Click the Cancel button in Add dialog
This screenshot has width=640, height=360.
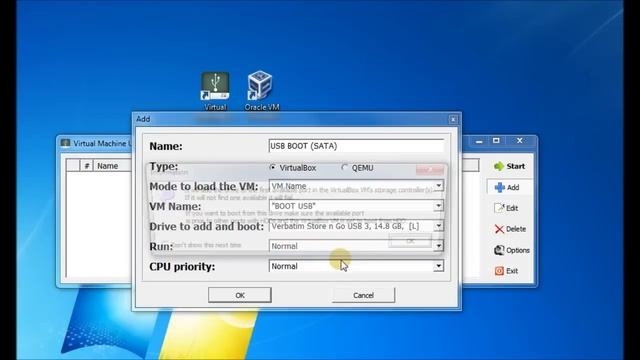(x=363, y=295)
